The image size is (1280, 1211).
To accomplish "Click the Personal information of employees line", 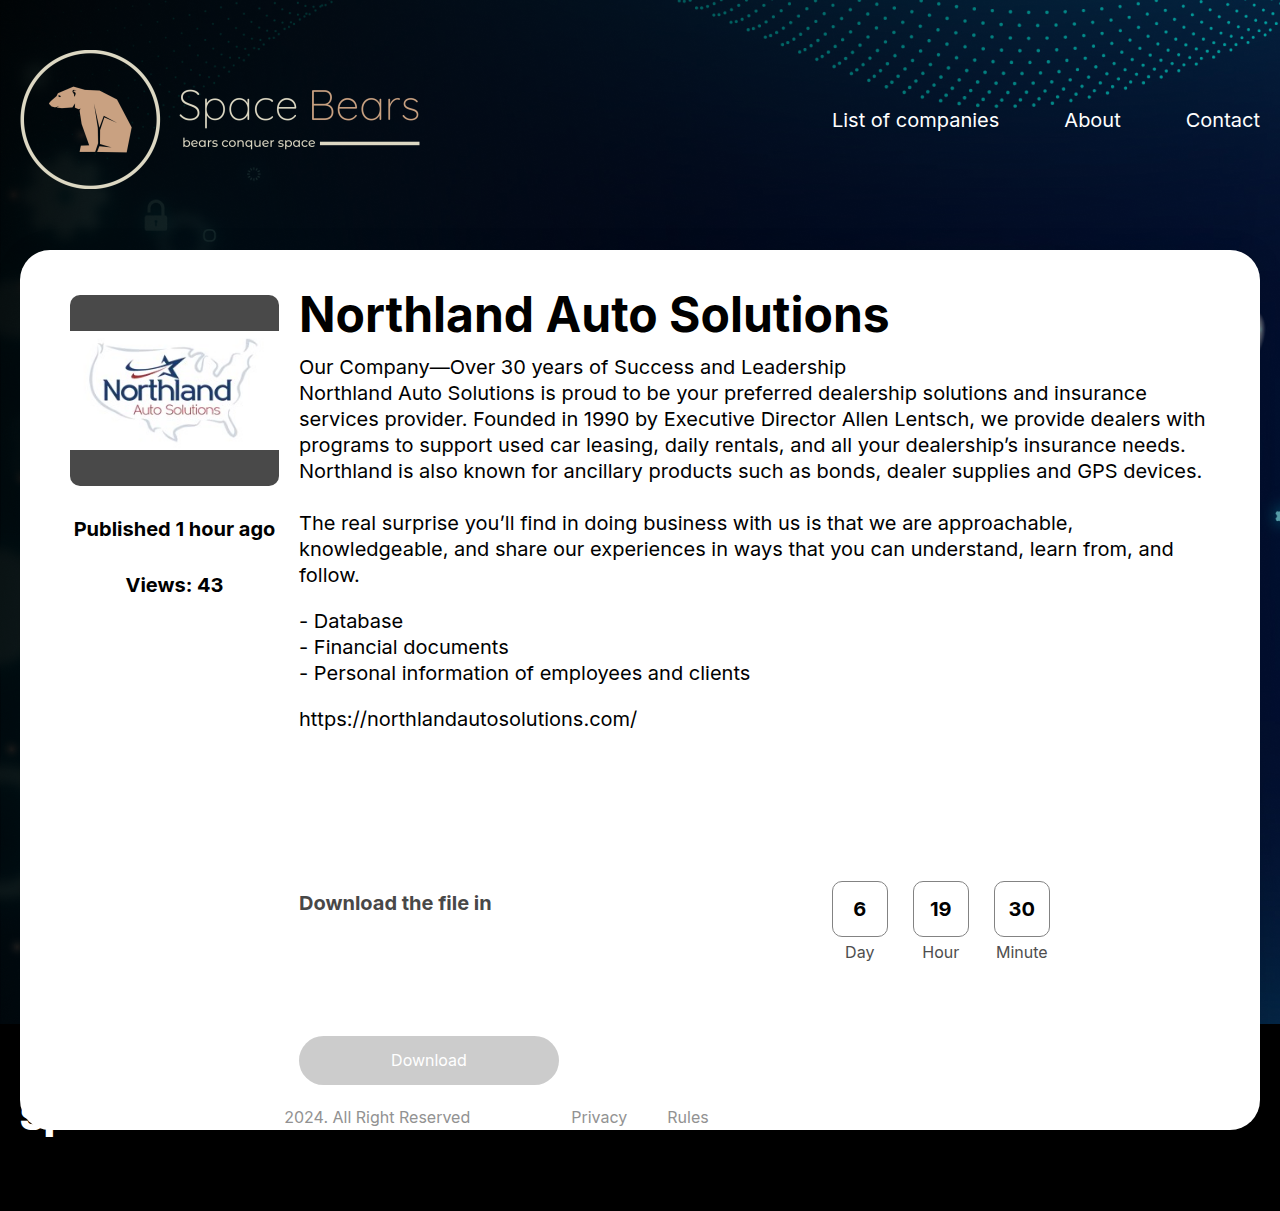I will click(x=524, y=673).
